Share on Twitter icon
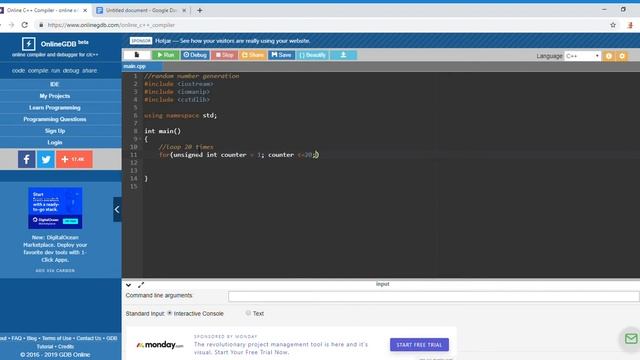 [46, 159]
